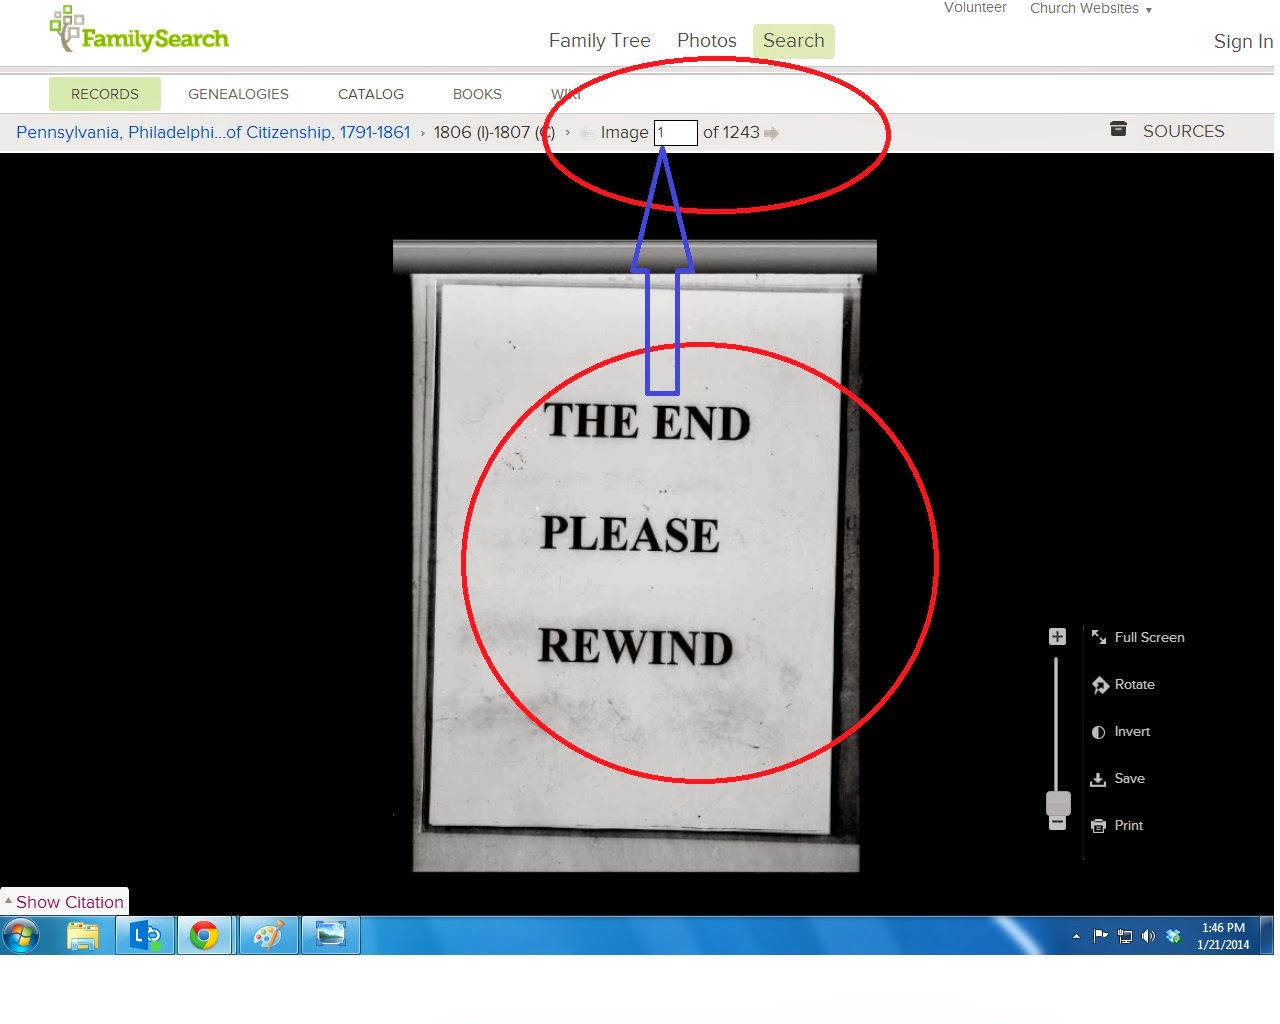This screenshot has height=1024, width=1280.
Task: Open the volume speaker icon
Action: tap(1148, 937)
